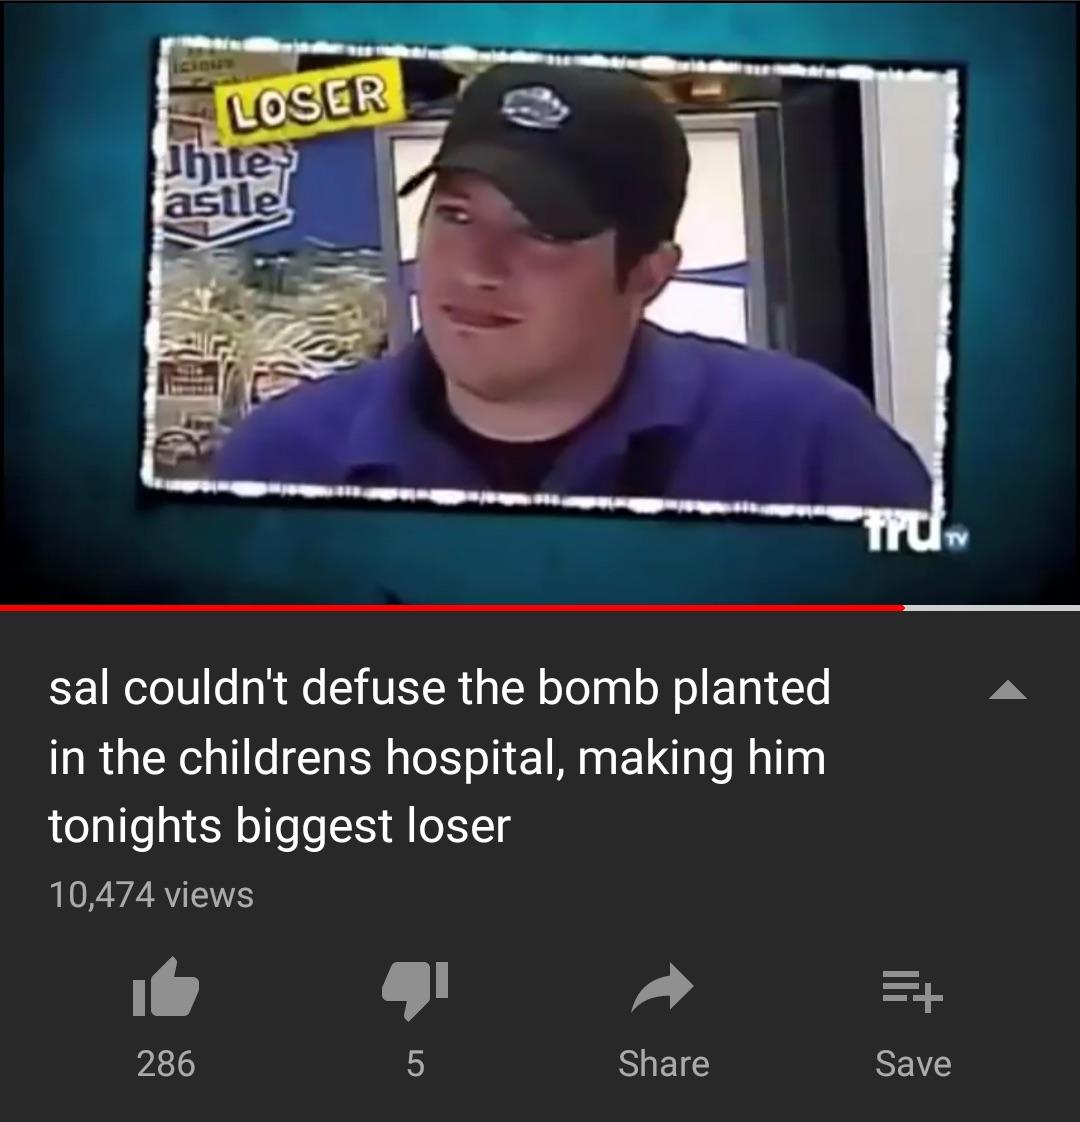Click the dislike count showing 5
1080x1122 pixels.
coord(415,1063)
